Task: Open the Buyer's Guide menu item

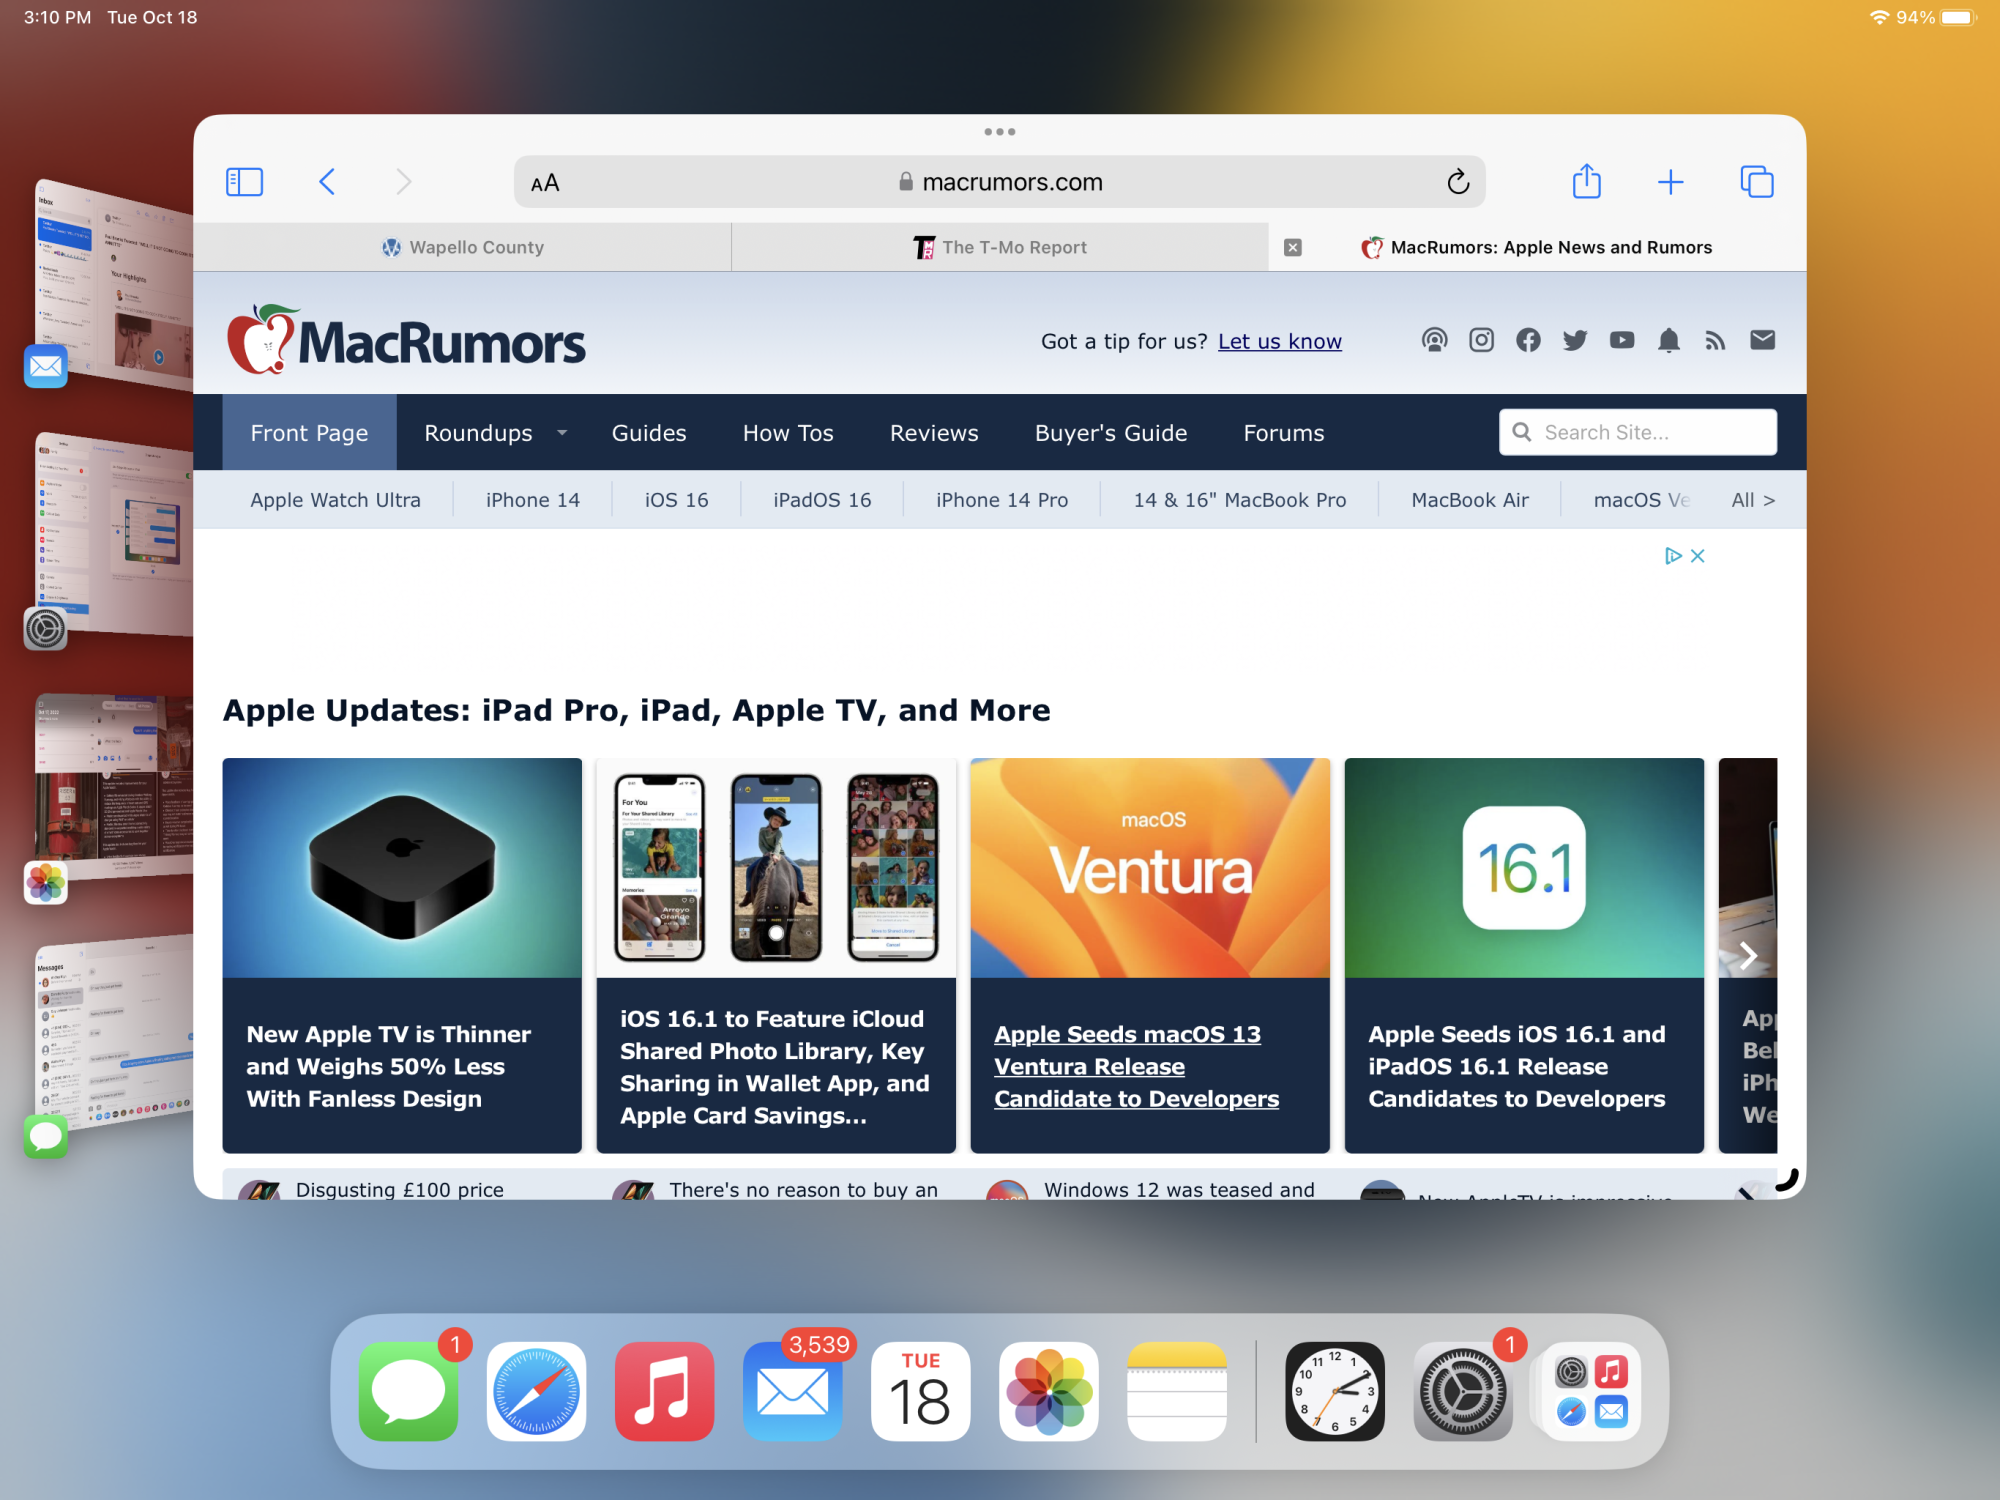Action: [1111, 433]
